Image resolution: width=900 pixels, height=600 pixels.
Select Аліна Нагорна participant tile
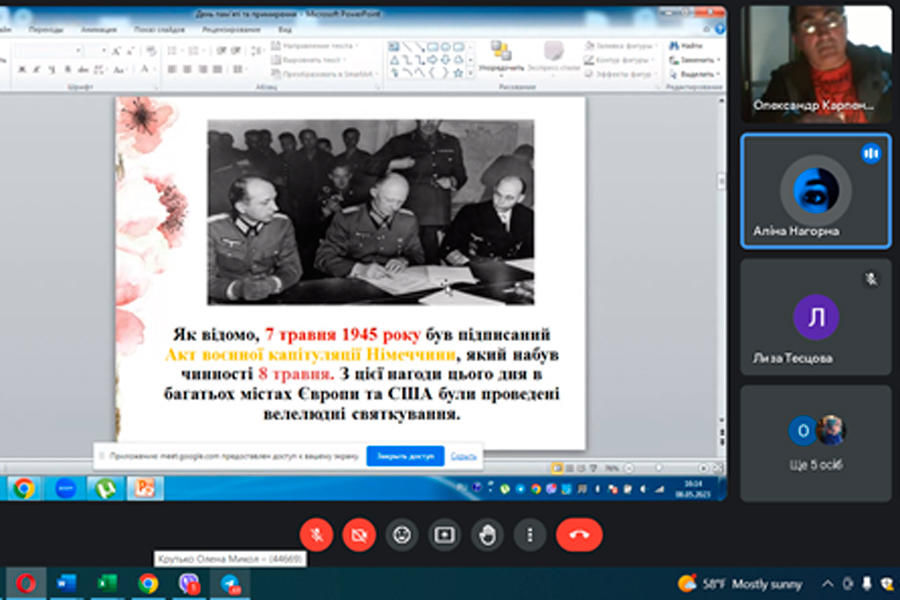[815, 191]
